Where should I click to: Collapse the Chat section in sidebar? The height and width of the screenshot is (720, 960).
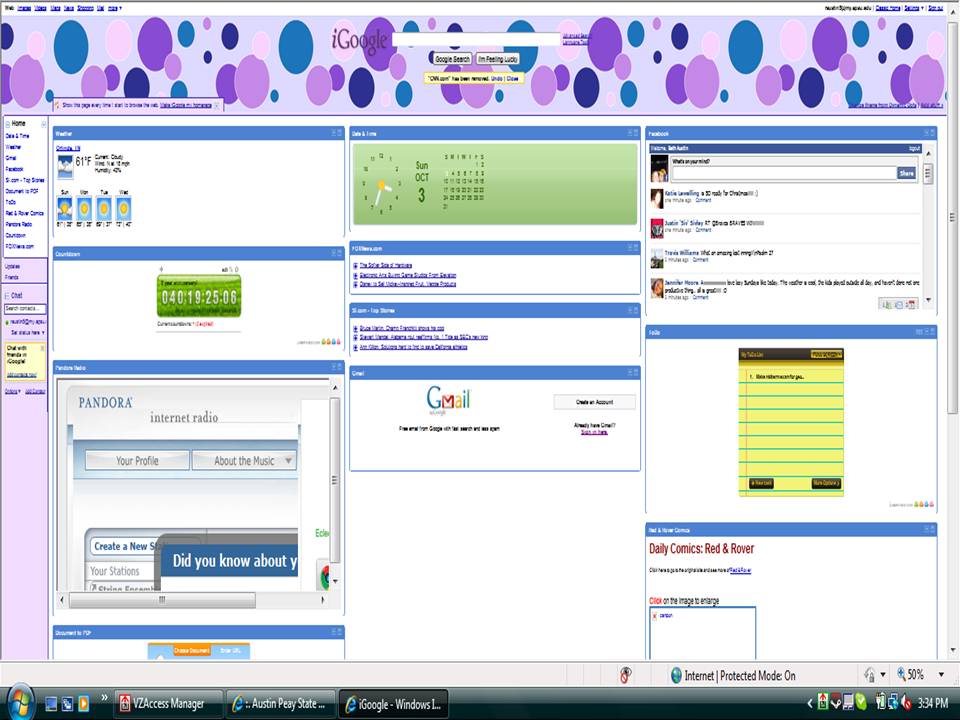(7, 295)
